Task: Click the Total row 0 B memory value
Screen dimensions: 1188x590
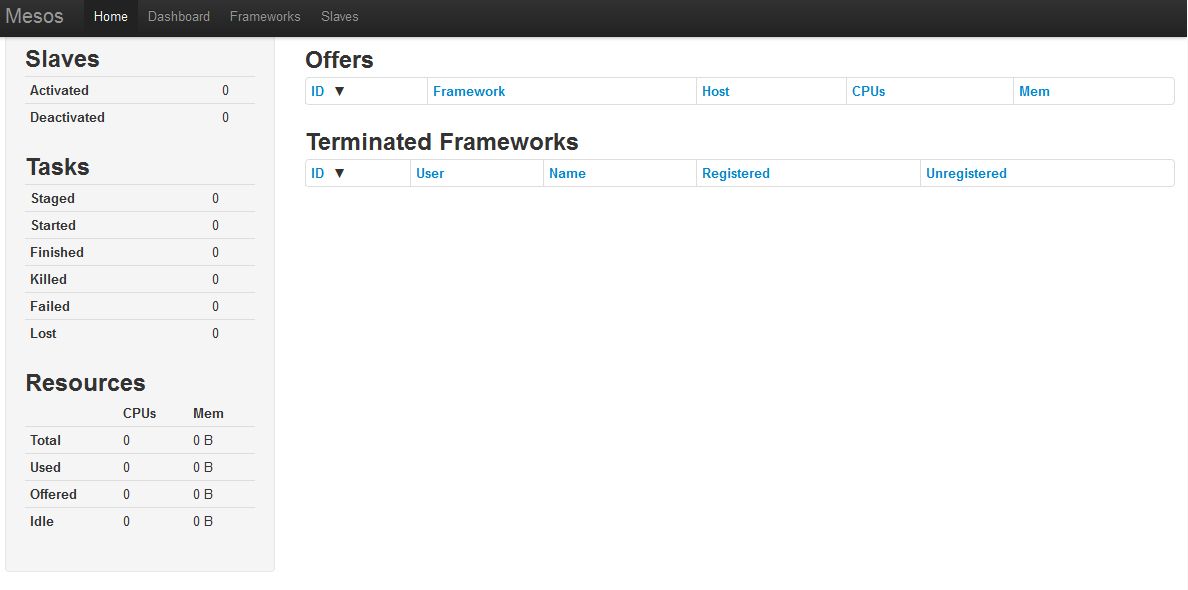Action: [203, 440]
